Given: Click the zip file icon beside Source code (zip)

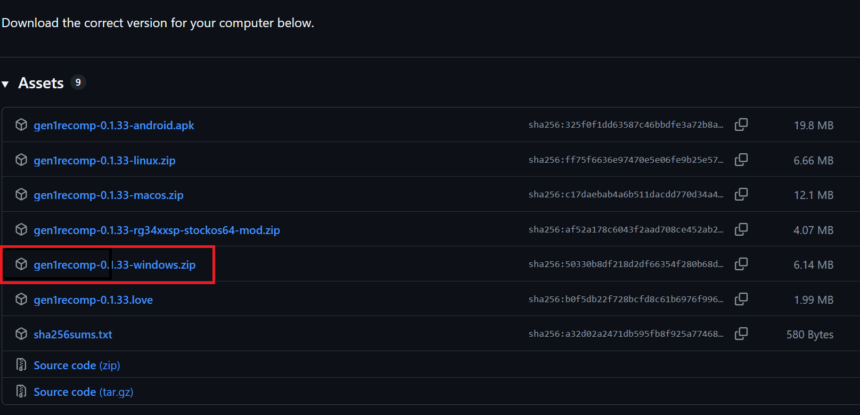Looking at the screenshot, I should [21, 365].
